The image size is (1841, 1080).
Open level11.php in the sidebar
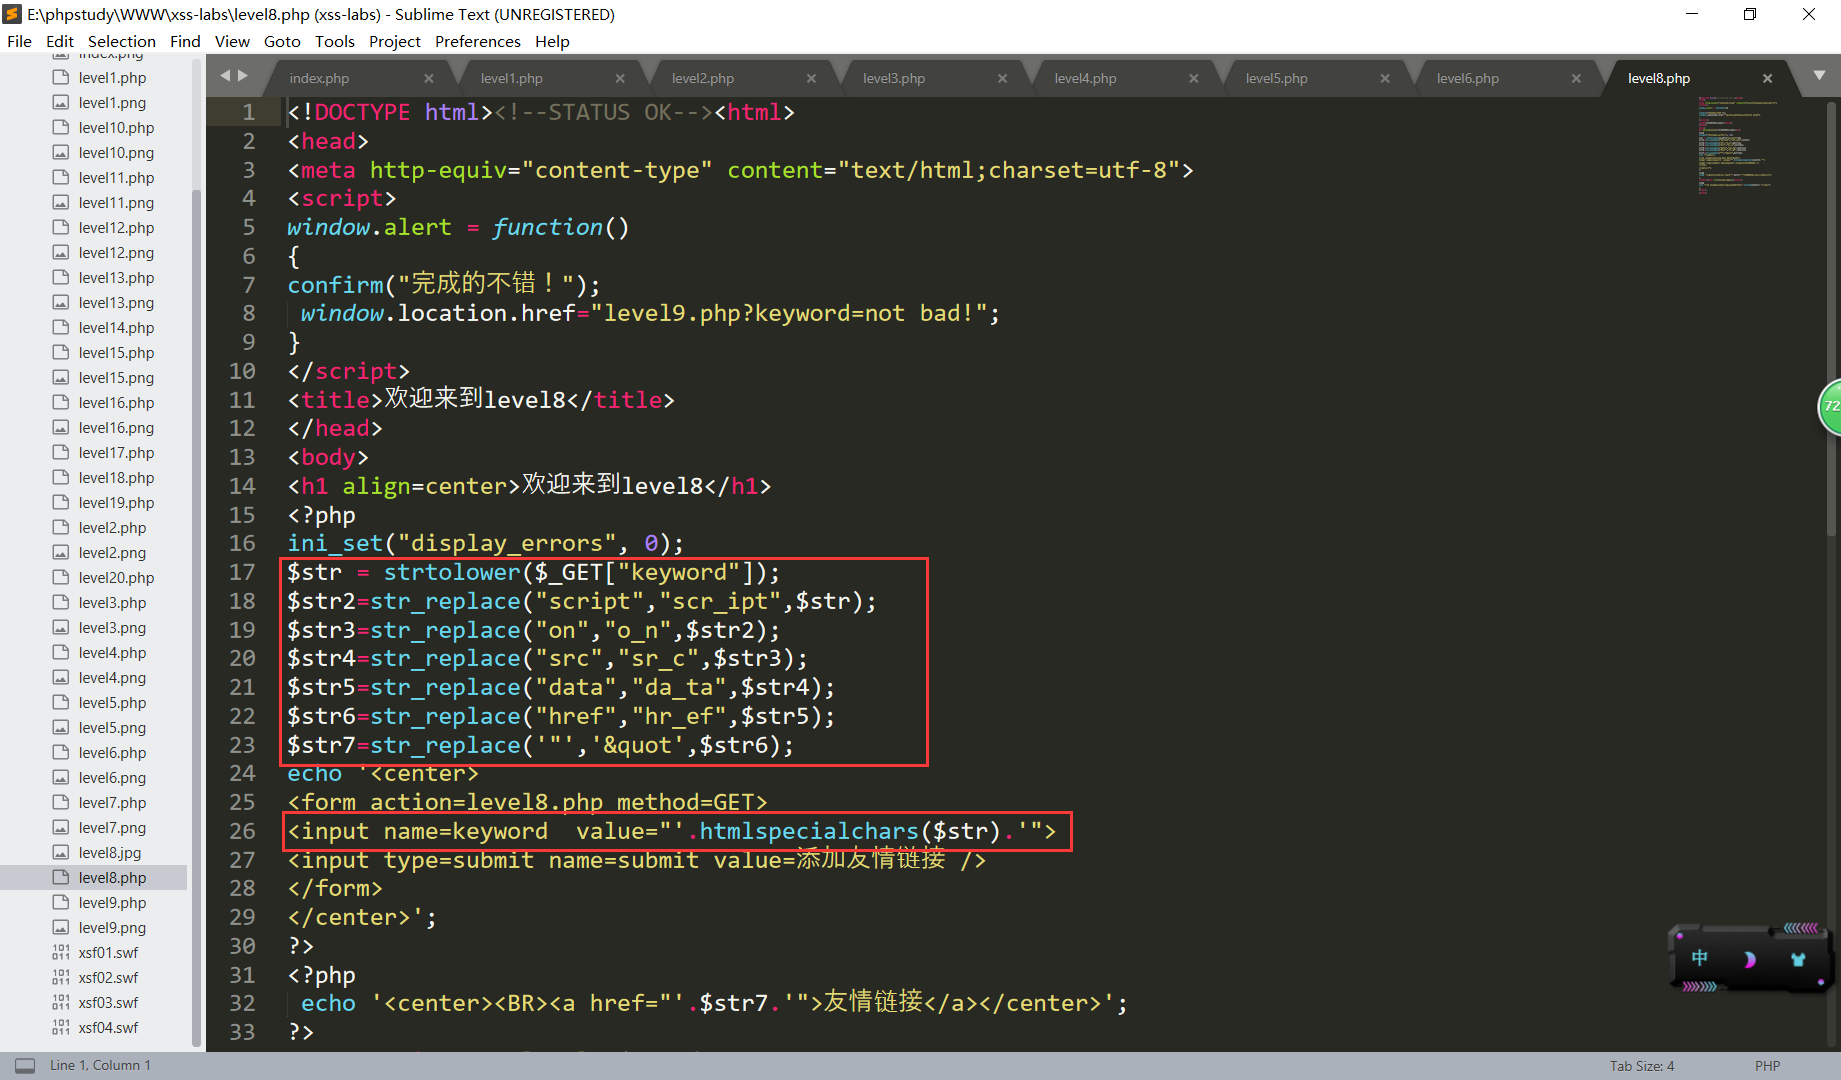tap(116, 177)
